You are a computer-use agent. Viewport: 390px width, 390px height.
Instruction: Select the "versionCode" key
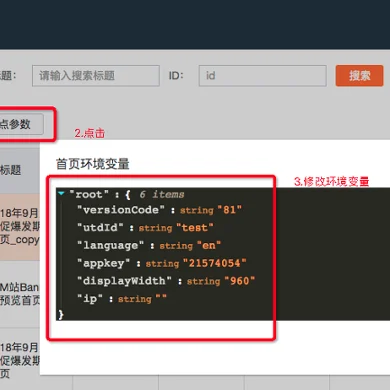point(121,210)
